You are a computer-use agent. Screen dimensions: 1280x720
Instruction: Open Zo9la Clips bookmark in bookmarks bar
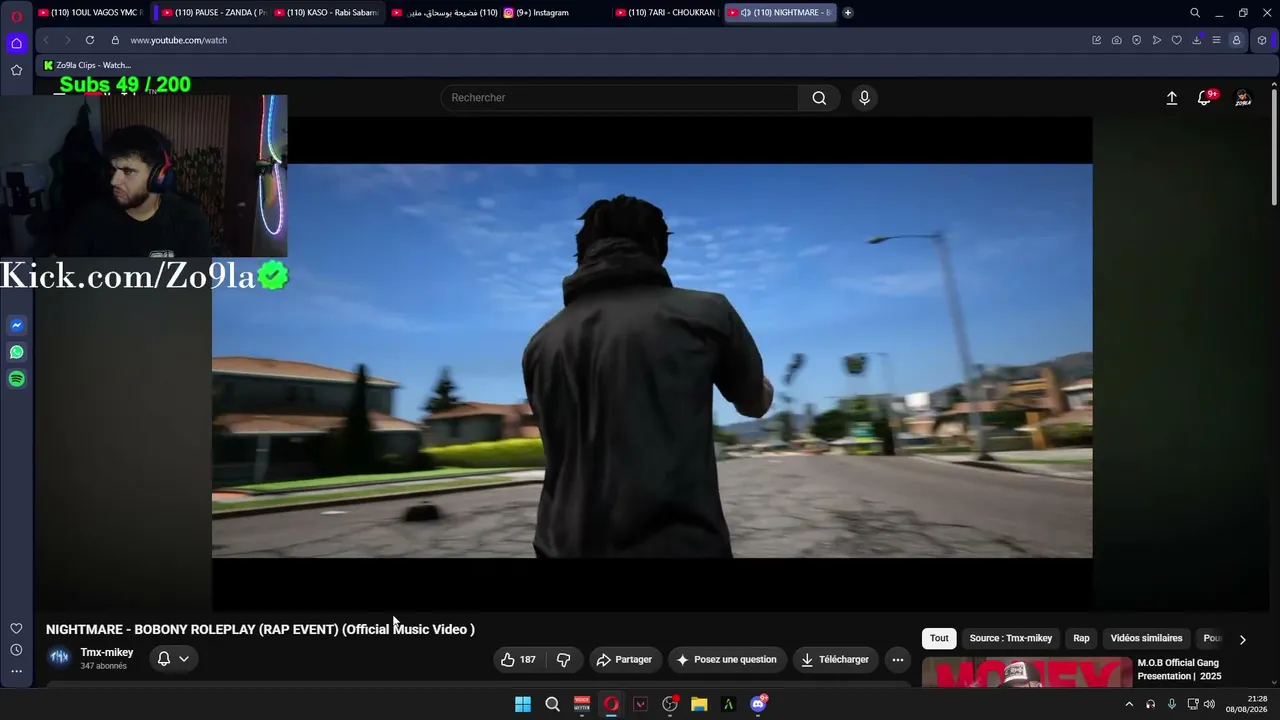(87, 65)
